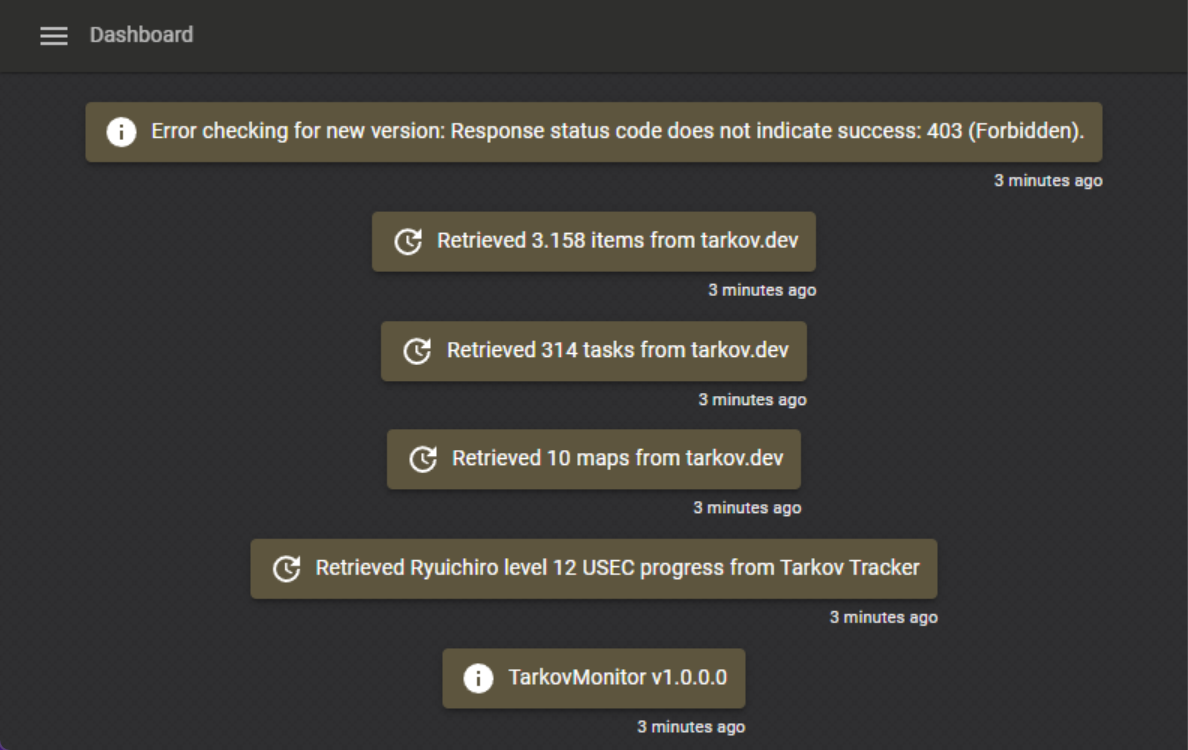Select the Dashboard heading in the top bar

click(141, 34)
